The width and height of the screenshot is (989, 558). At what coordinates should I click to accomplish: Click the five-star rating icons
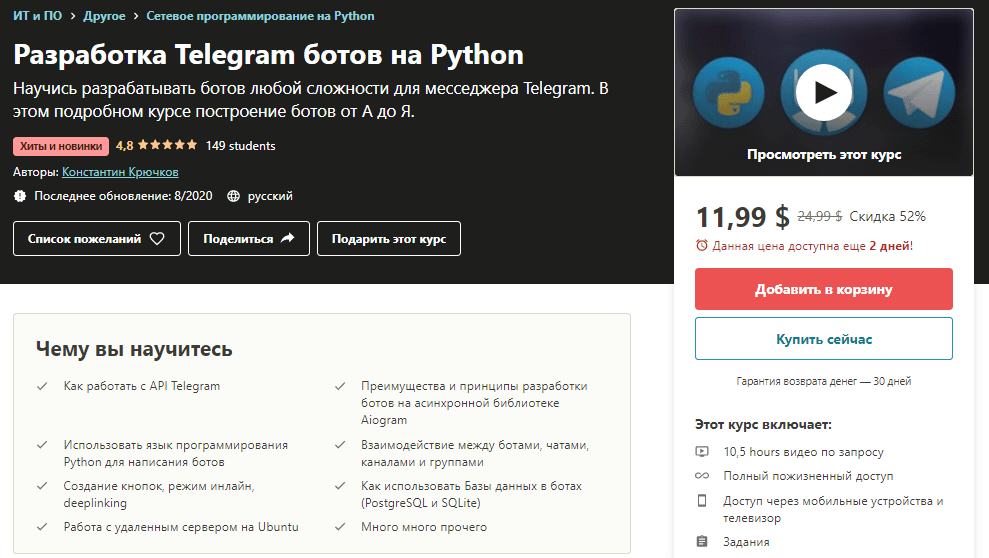tap(168, 145)
